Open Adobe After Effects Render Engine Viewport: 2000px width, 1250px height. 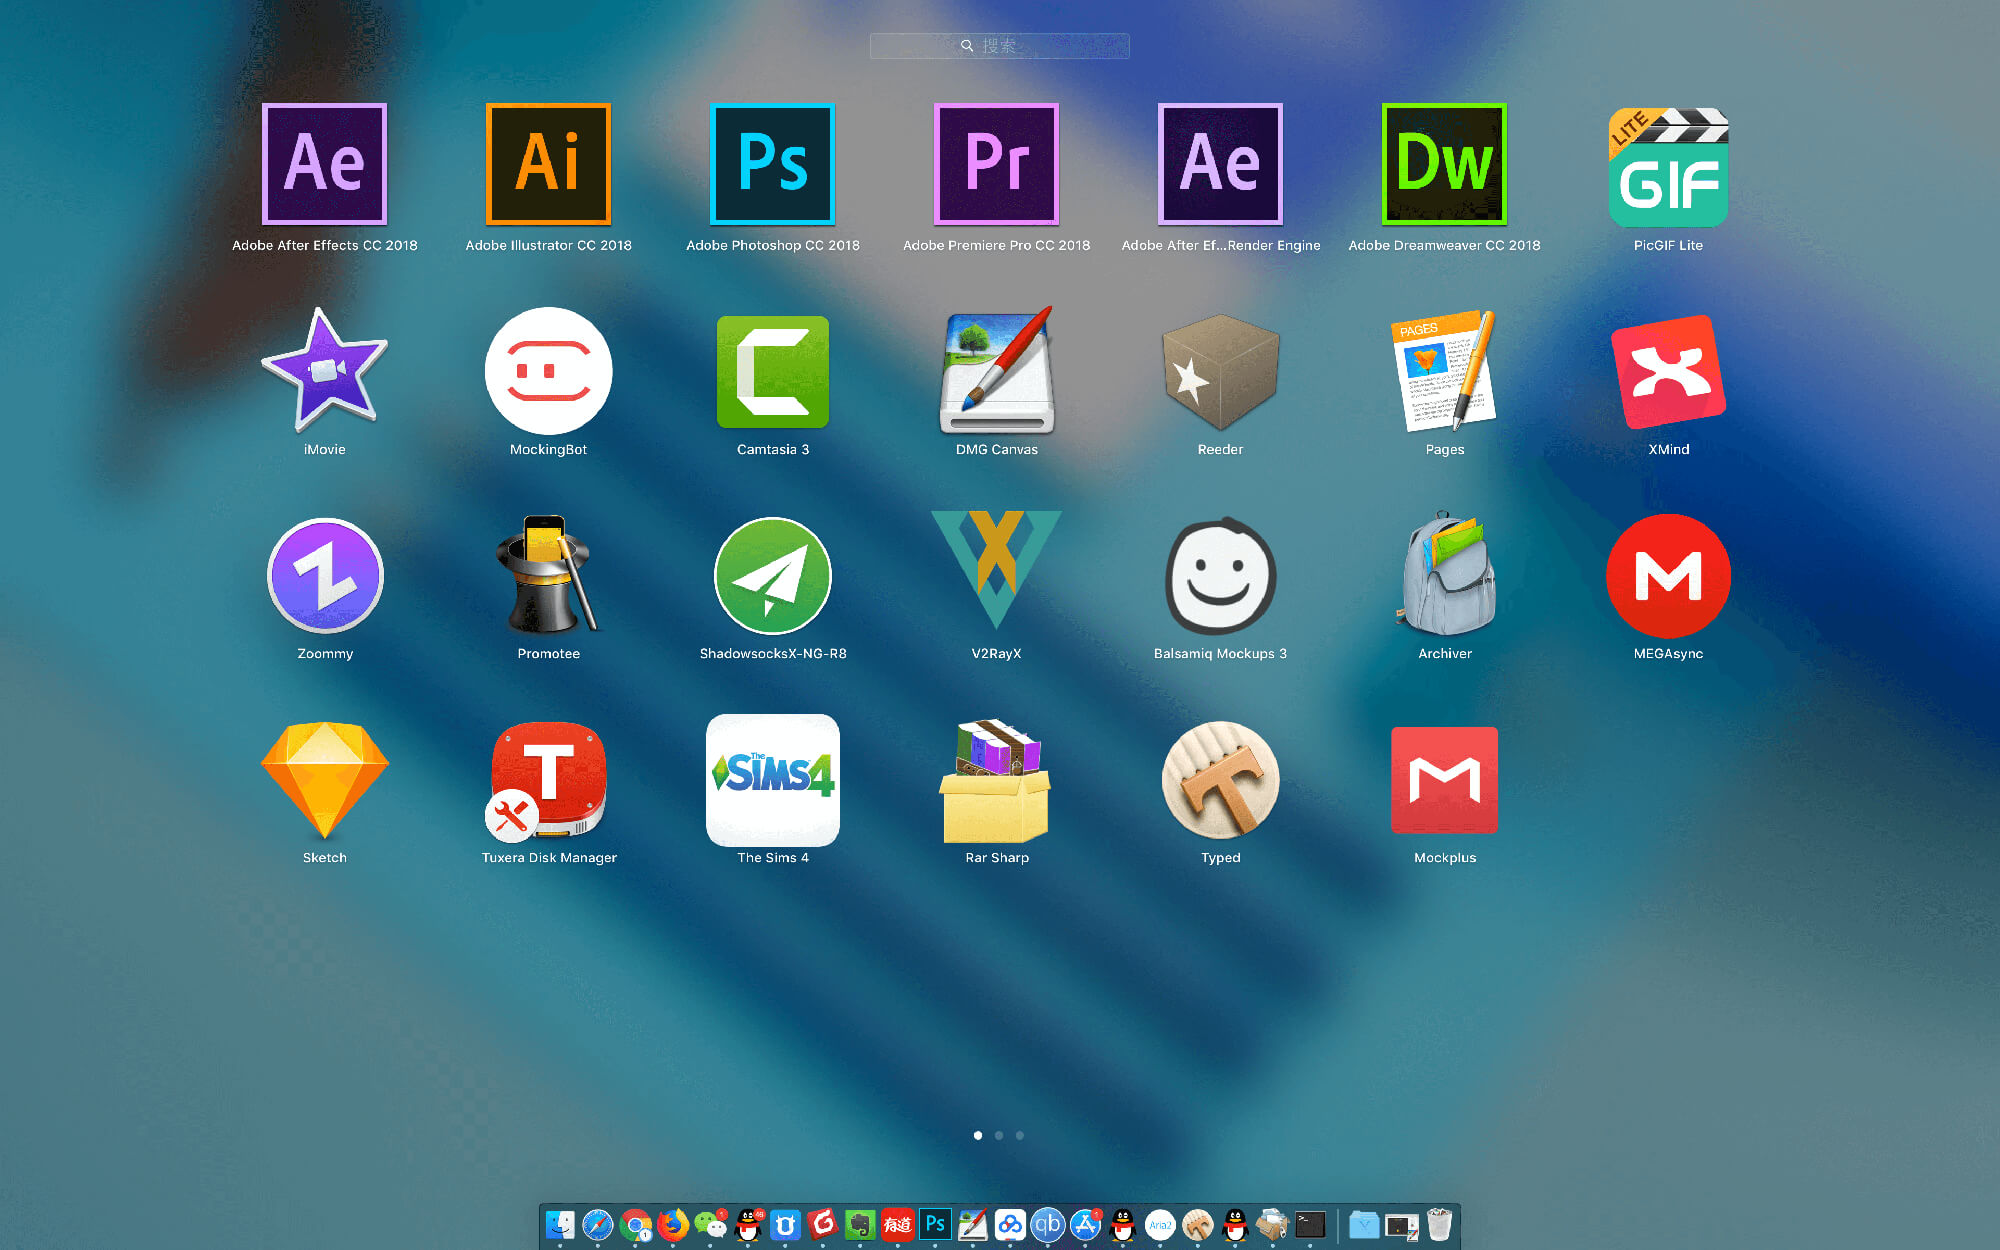1220,165
